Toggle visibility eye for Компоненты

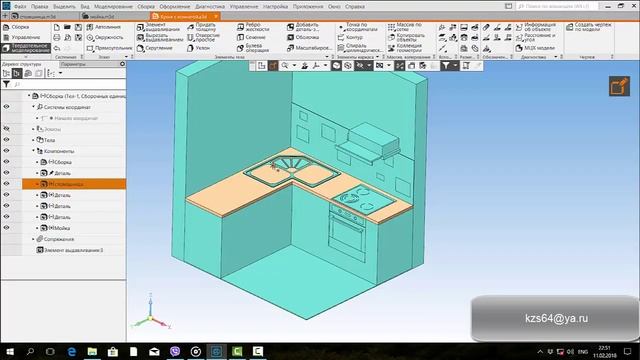click(6, 151)
